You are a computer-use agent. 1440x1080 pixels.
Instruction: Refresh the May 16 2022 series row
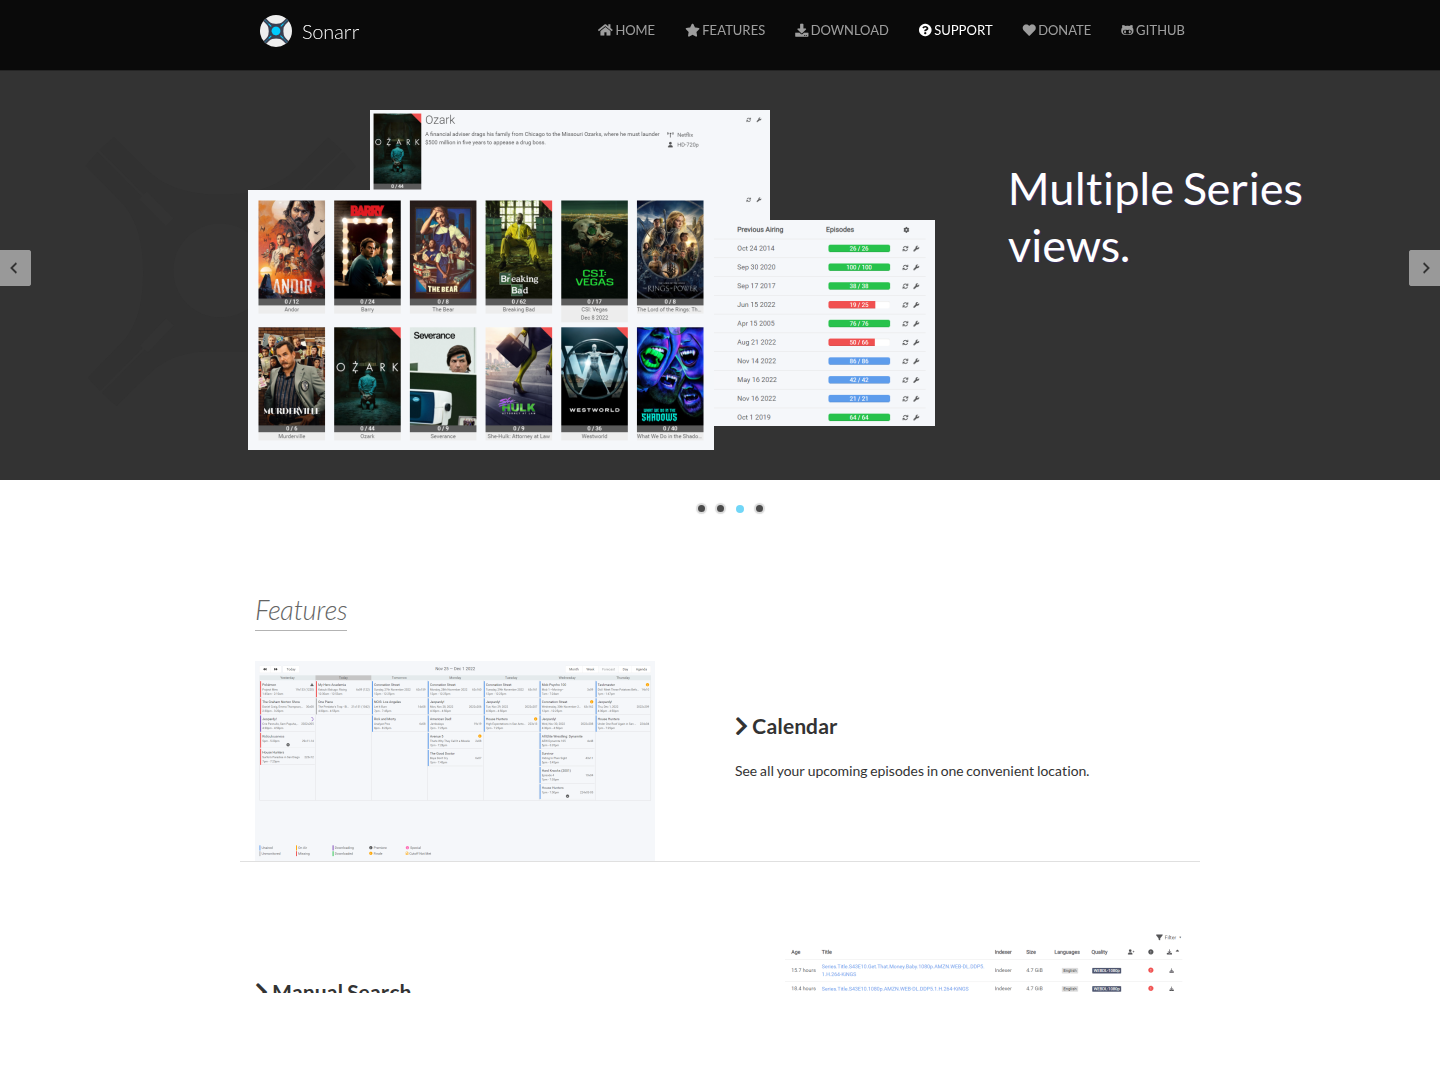point(906,380)
